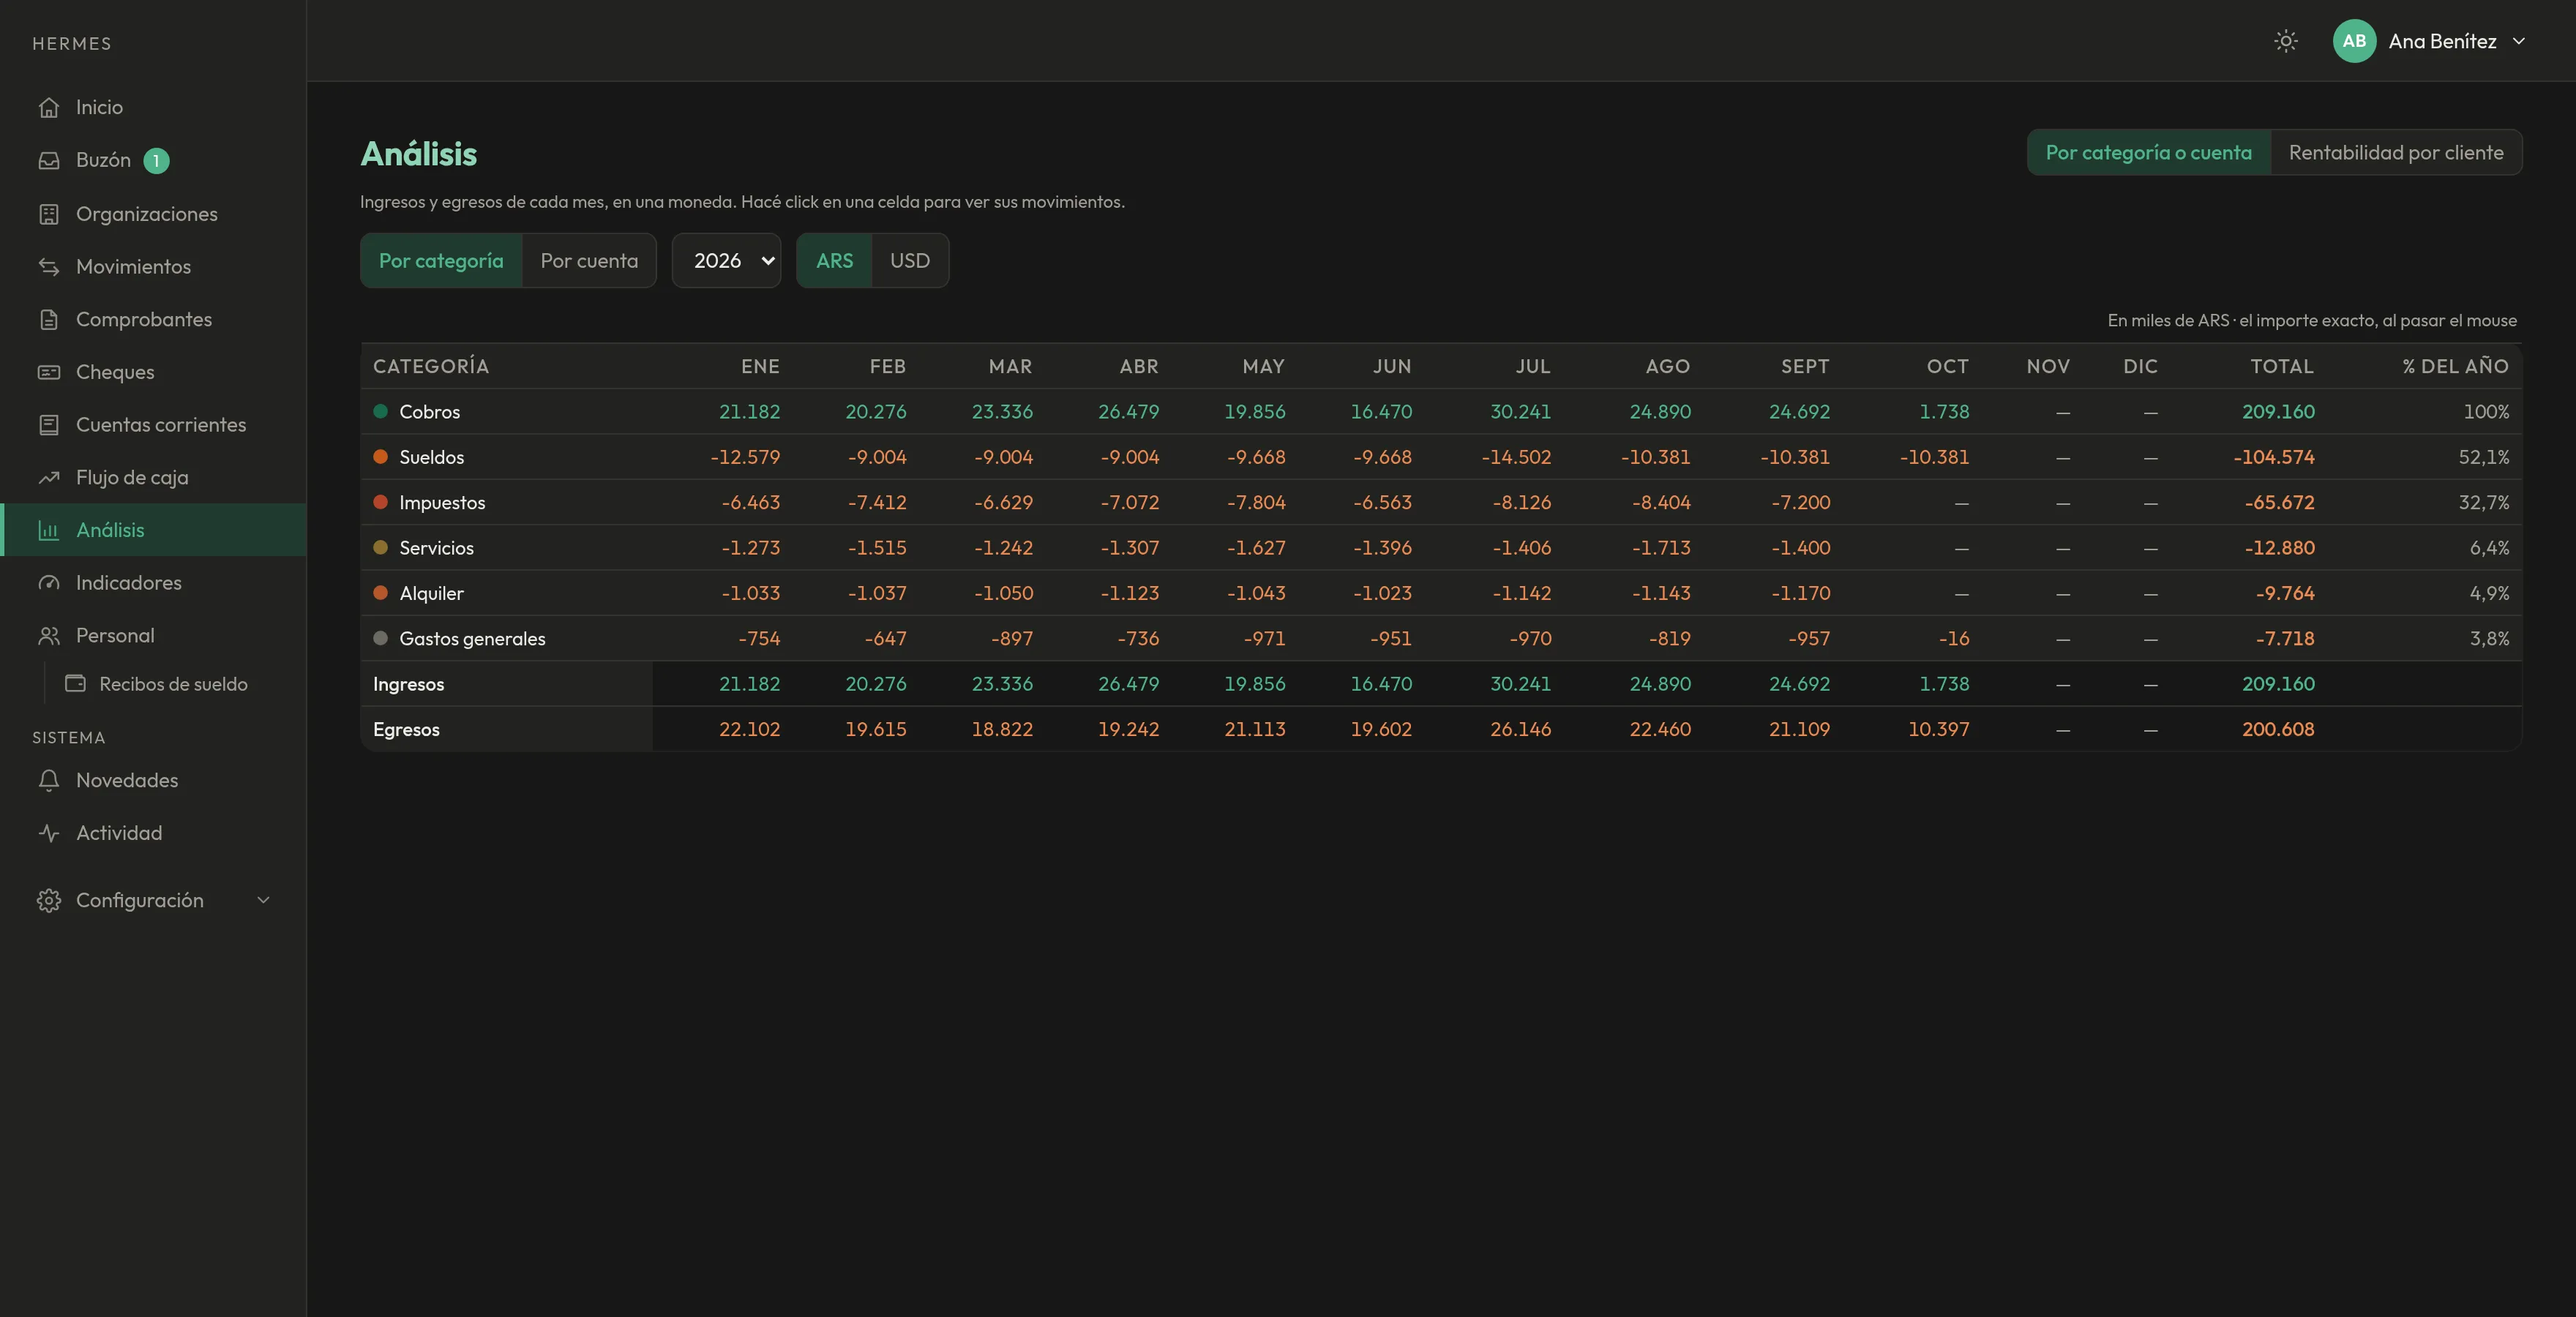The width and height of the screenshot is (2576, 1317).
Task: Click the Novedades bell icon
Action: click(x=49, y=780)
